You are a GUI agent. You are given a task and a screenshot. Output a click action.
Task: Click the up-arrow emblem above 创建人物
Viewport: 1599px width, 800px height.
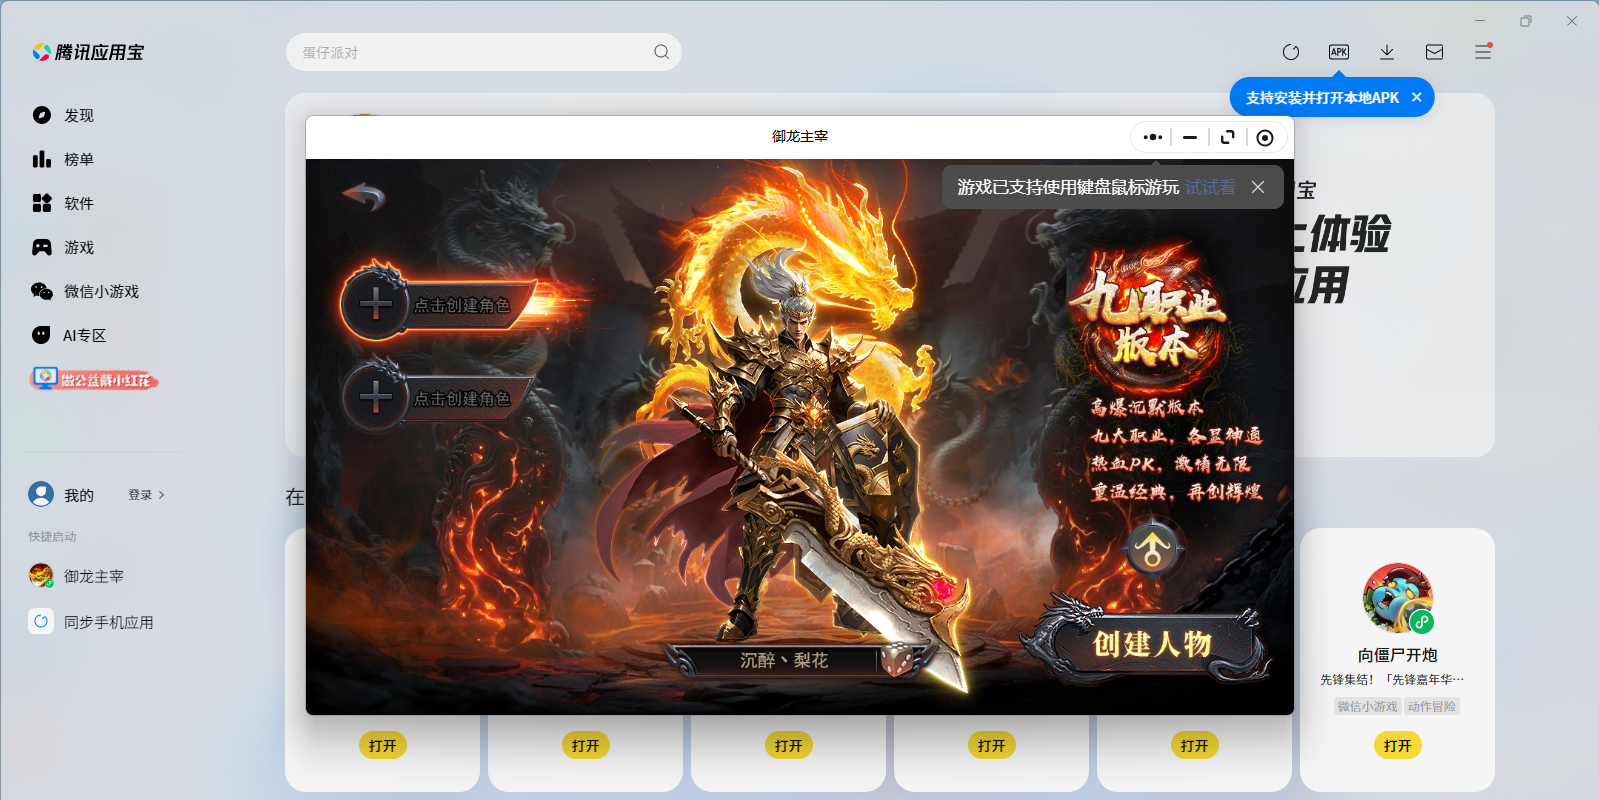(x=1153, y=548)
